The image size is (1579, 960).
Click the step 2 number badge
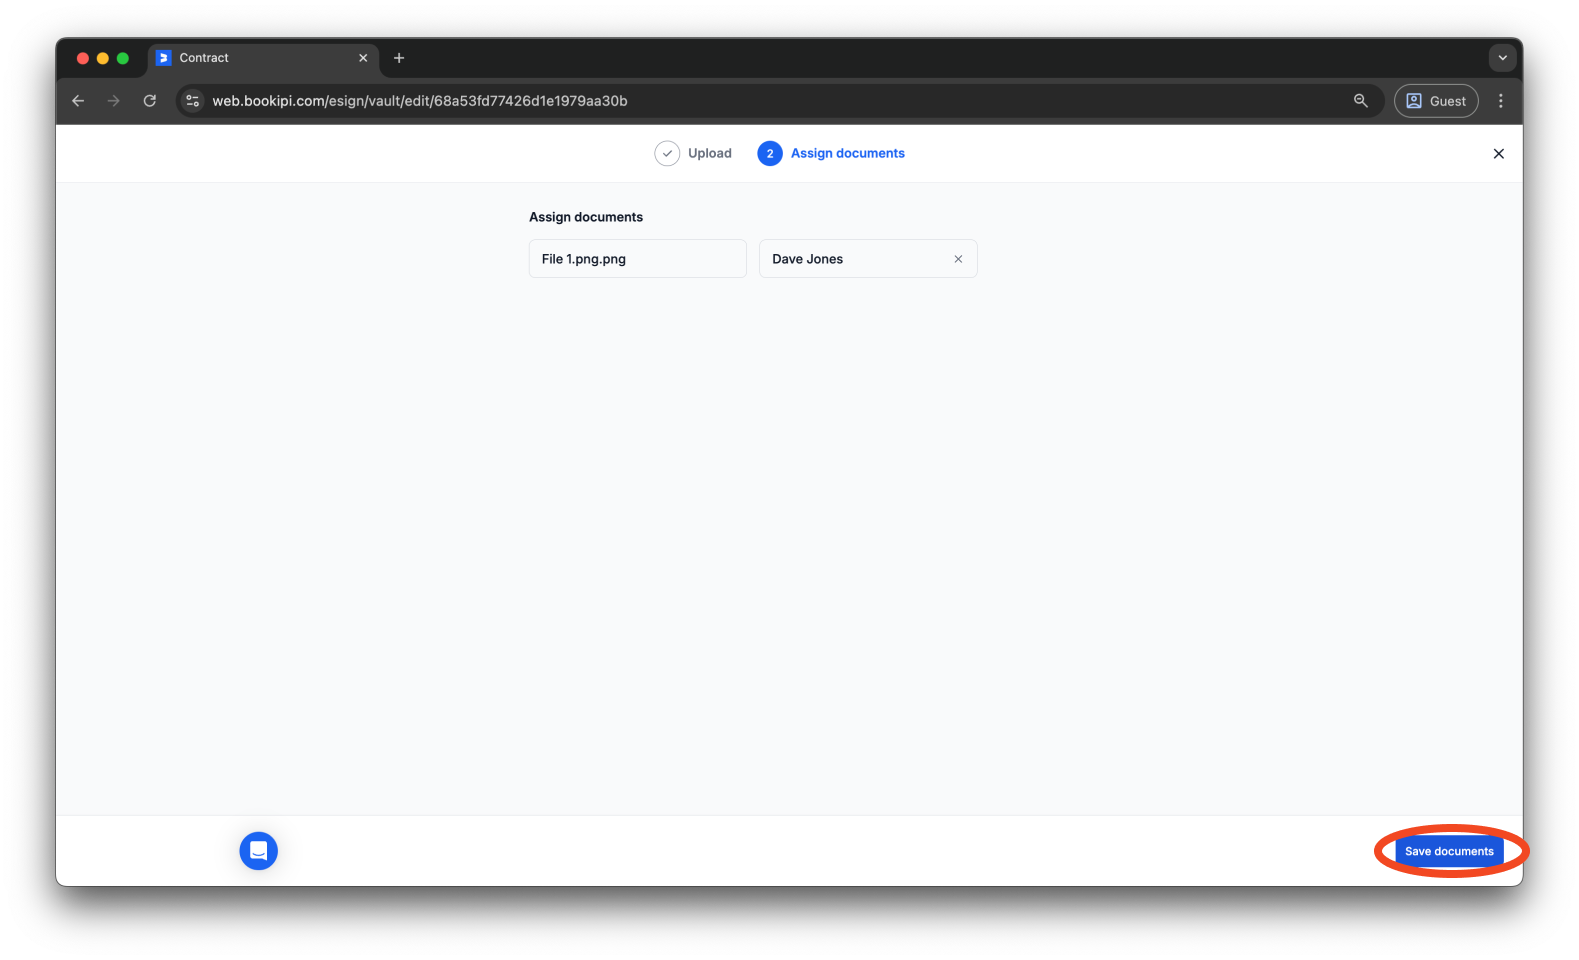pos(770,153)
